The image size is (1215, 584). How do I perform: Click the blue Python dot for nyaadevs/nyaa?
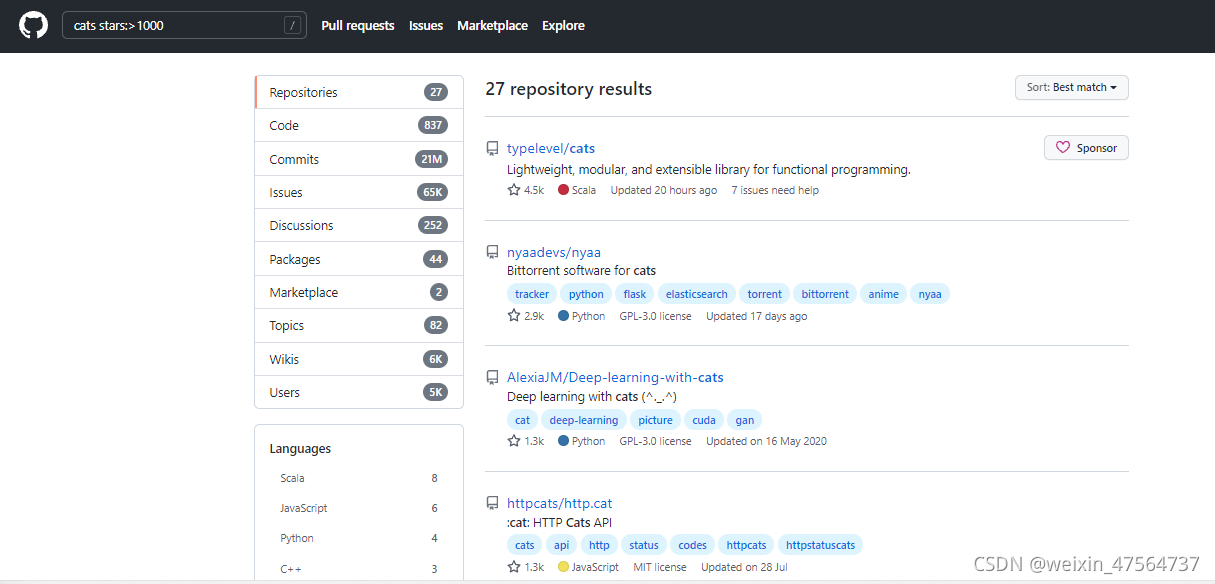point(564,316)
